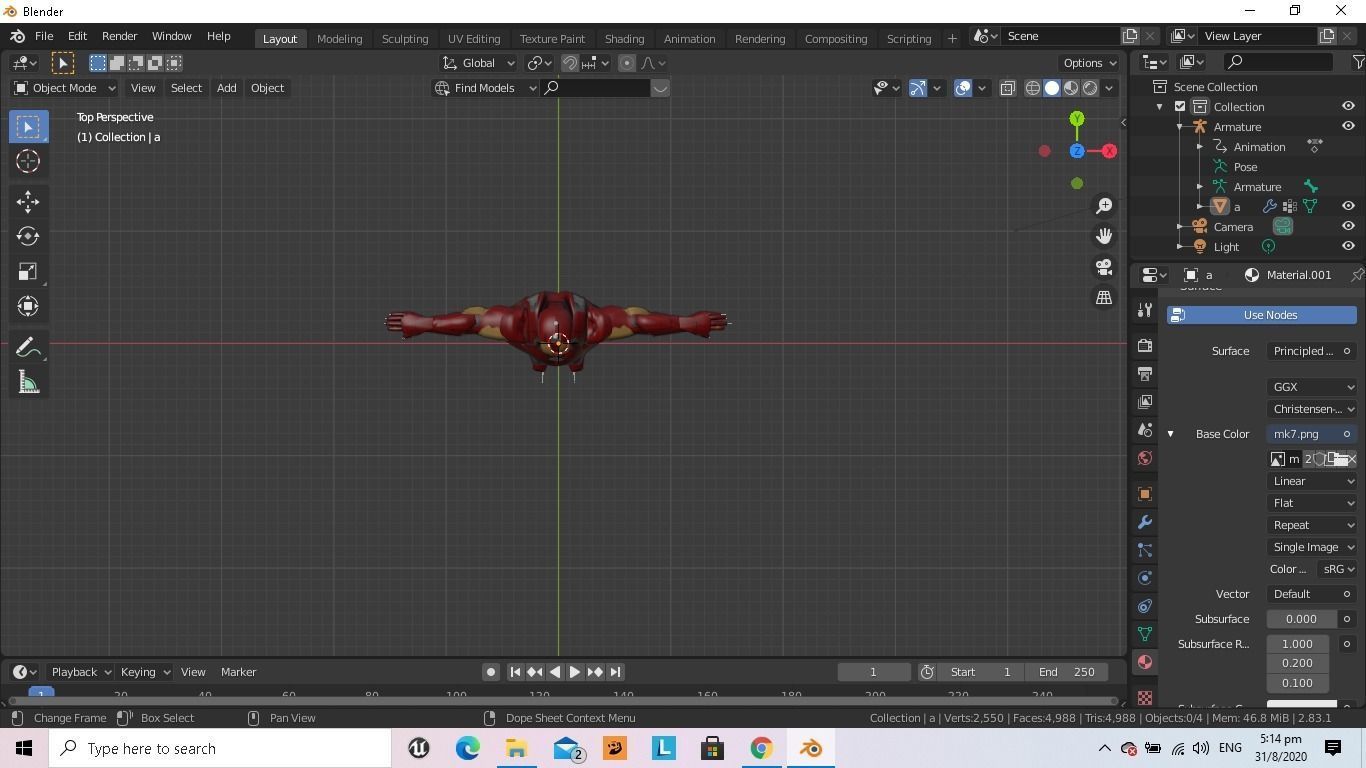Open the World properties tab
The height and width of the screenshot is (768, 1366).
pos(1145,458)
